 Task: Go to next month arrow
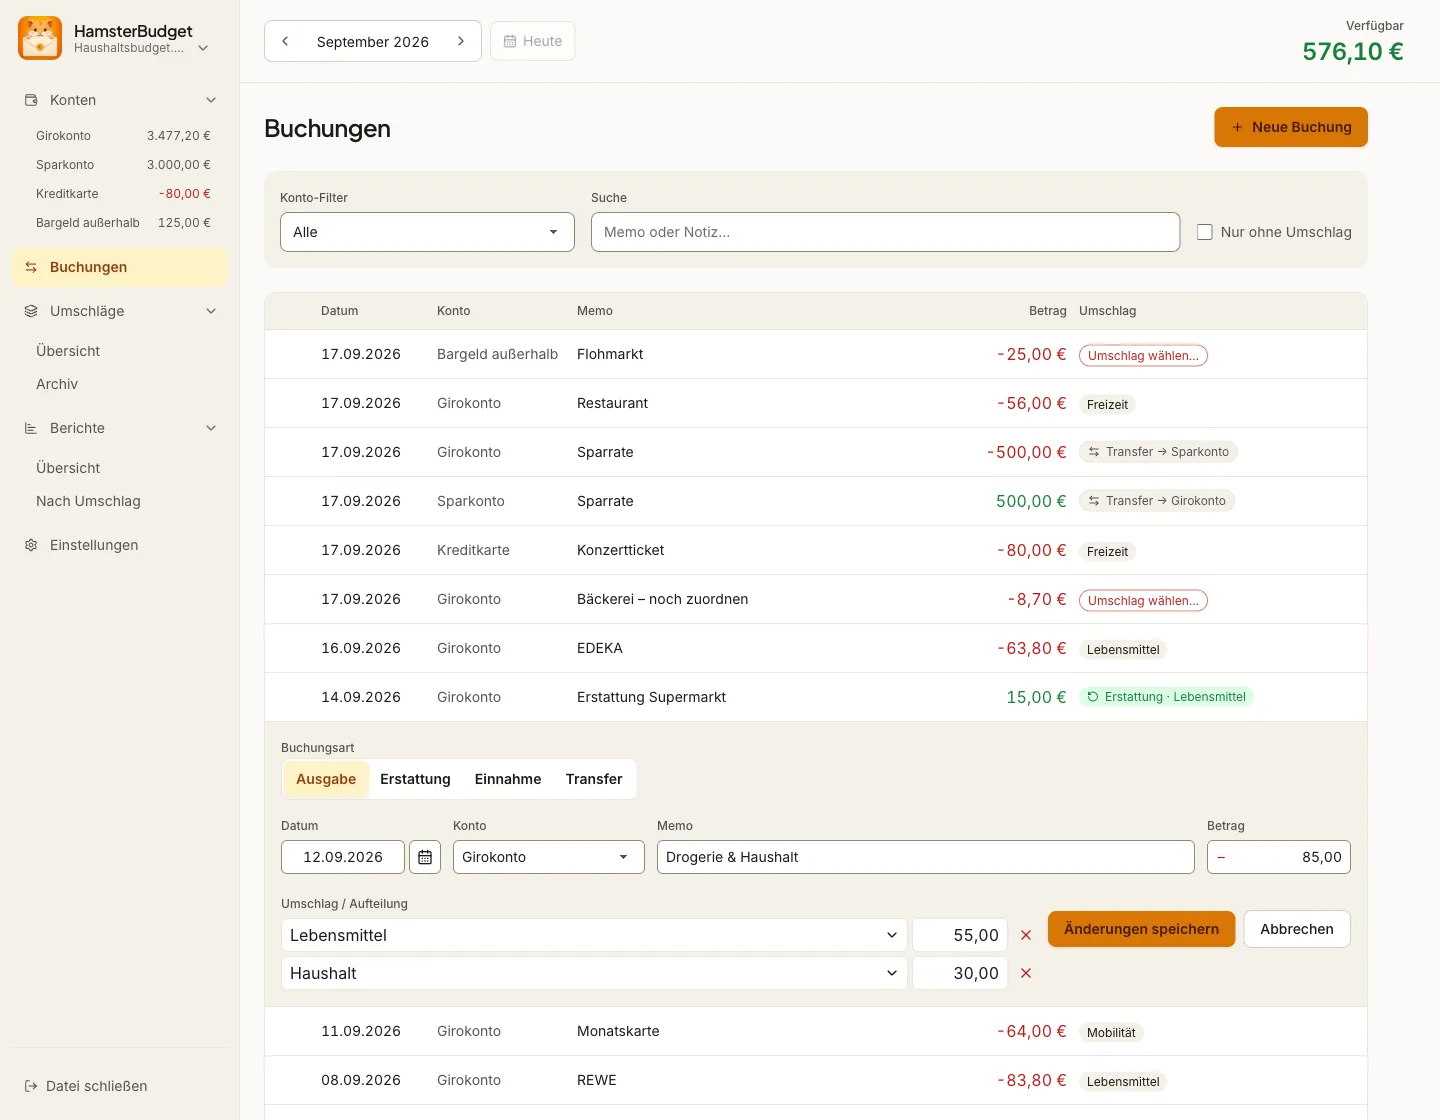[461, 41]
